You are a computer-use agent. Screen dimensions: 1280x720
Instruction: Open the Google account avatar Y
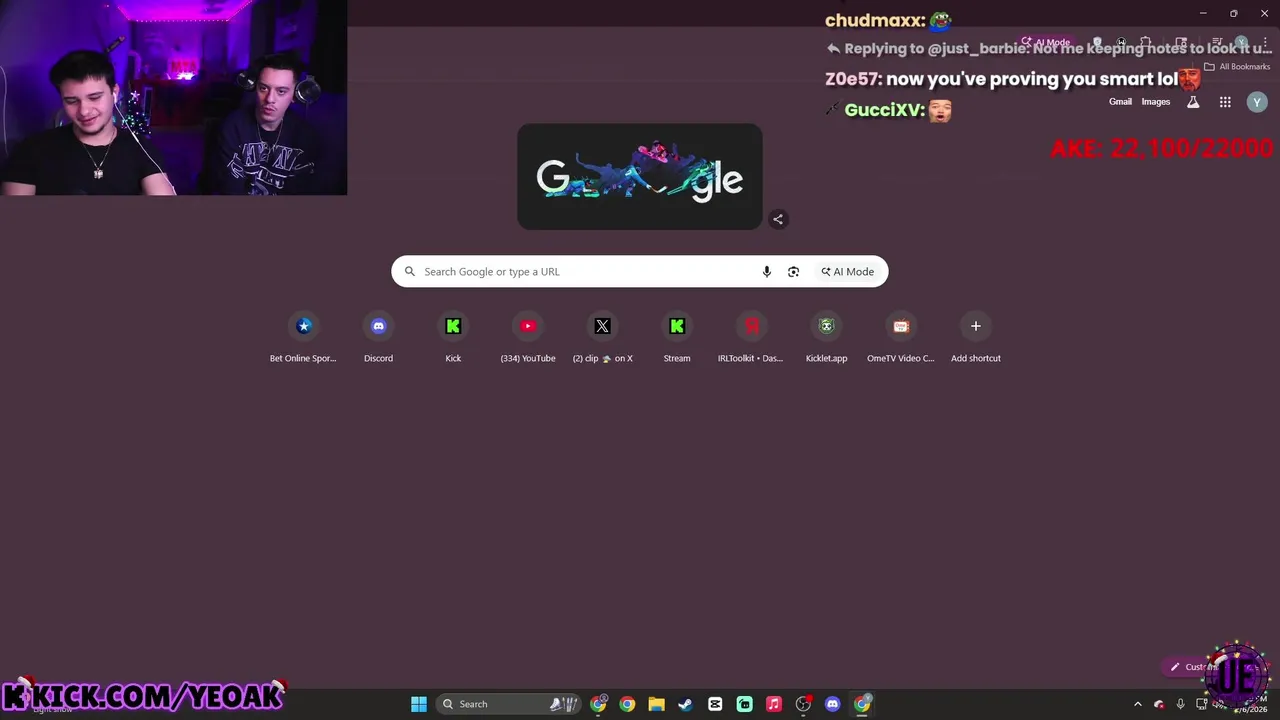point(1257,102)
